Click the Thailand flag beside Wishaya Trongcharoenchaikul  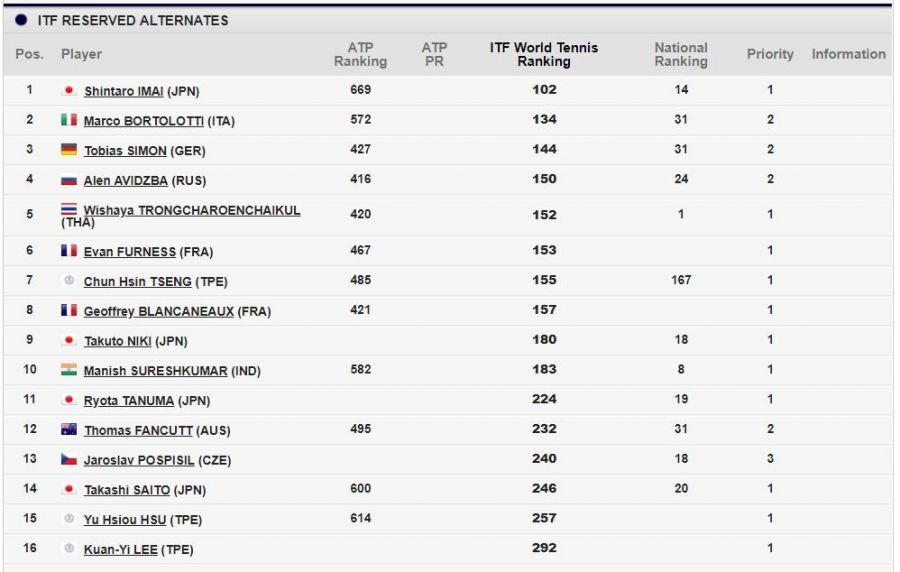(x=69, y=209)
